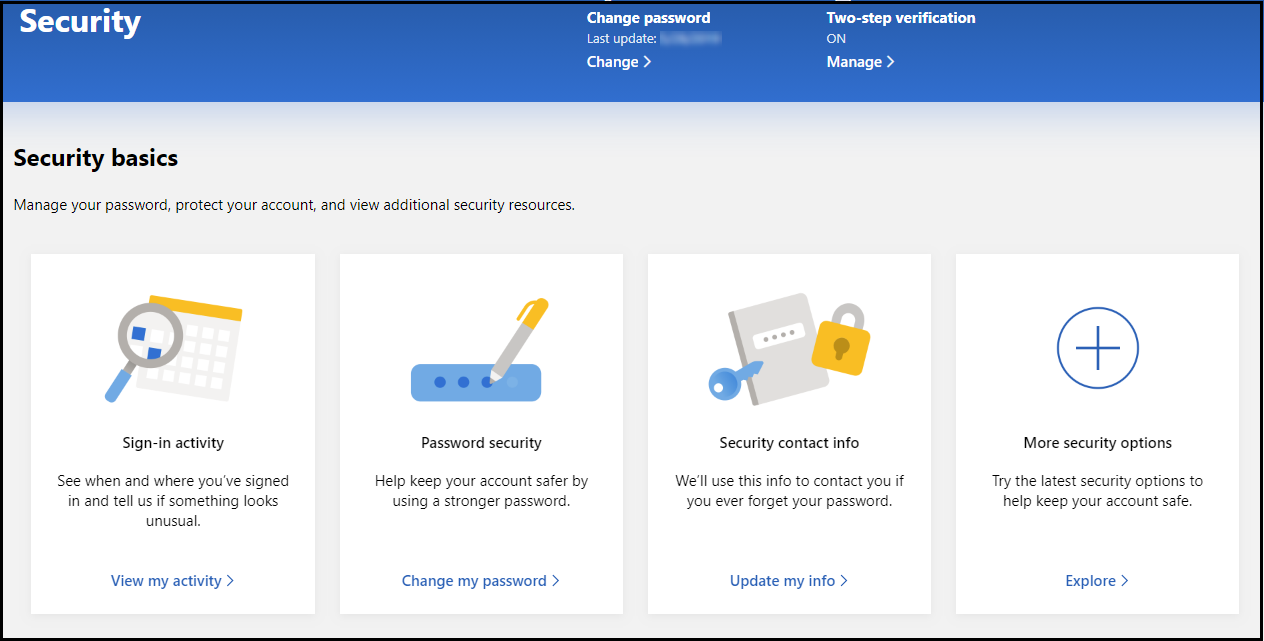The image size is (1264, 641).
Task: Select the Sign-in activity card title
Action: pos(173,443)
